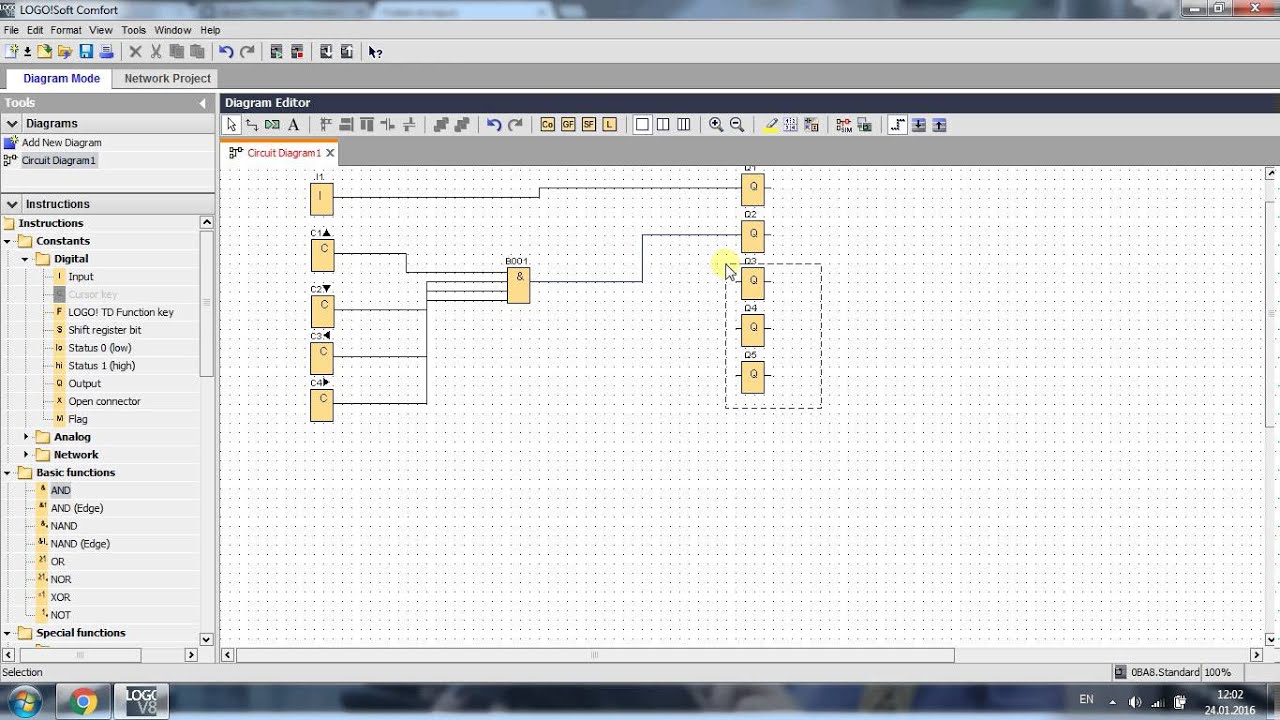Click the Save diskette icon

[x=86, y=52]
